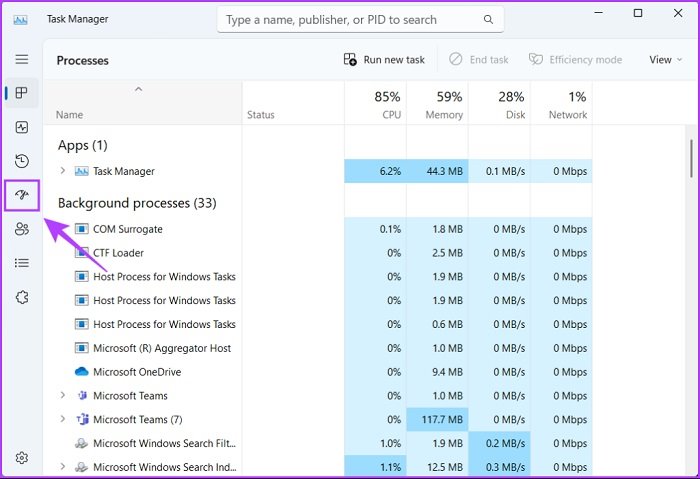Open the App history icon in sidebar

(21, 161)
